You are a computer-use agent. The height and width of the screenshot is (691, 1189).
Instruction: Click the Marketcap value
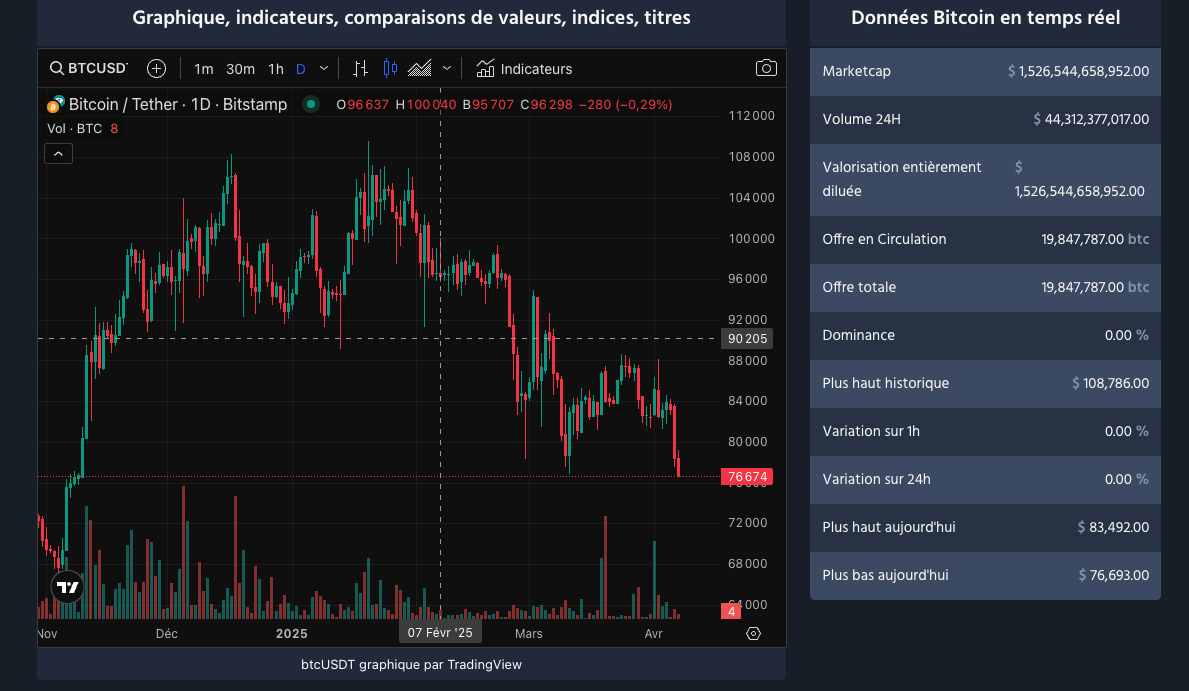point(1078,71)
